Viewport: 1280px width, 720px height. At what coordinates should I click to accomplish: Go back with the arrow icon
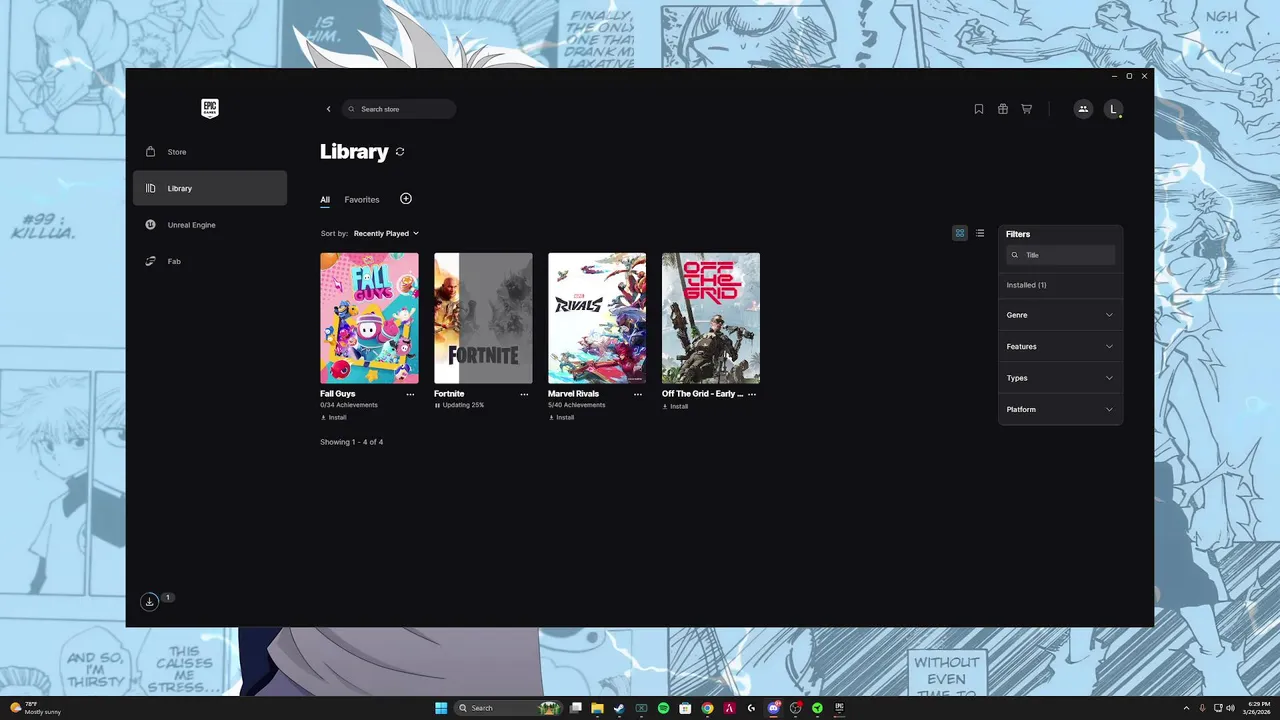click(x=328, y=109)
